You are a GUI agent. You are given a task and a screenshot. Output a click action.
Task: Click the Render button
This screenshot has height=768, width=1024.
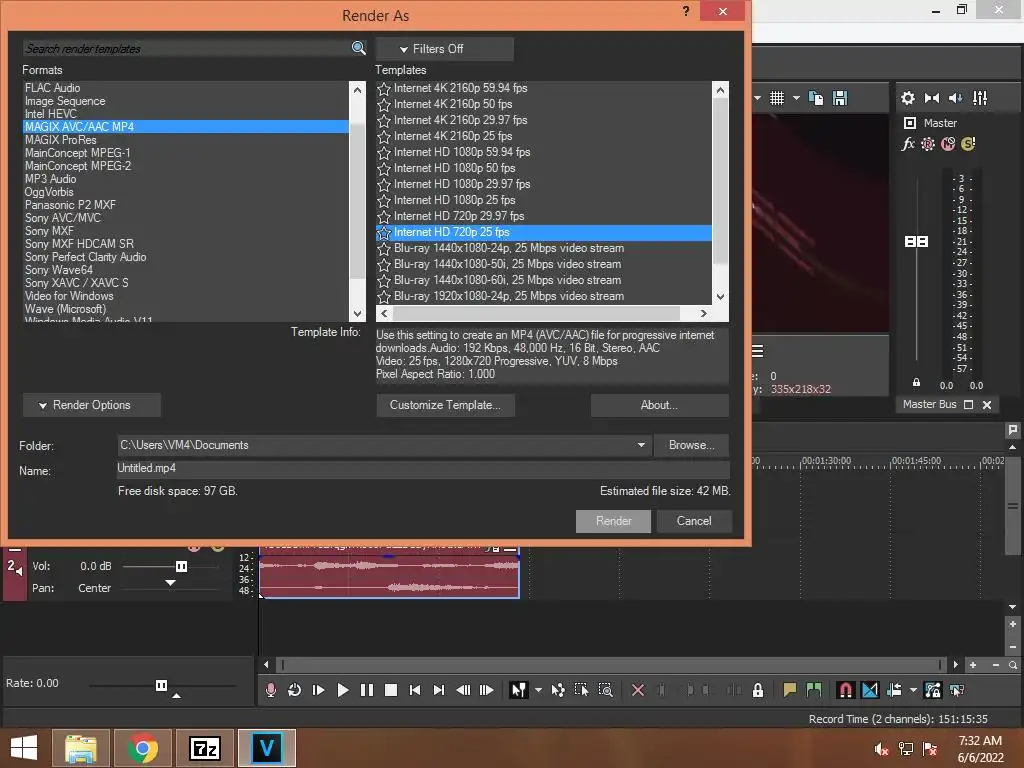pyautogui.click(x=613, y=521)
